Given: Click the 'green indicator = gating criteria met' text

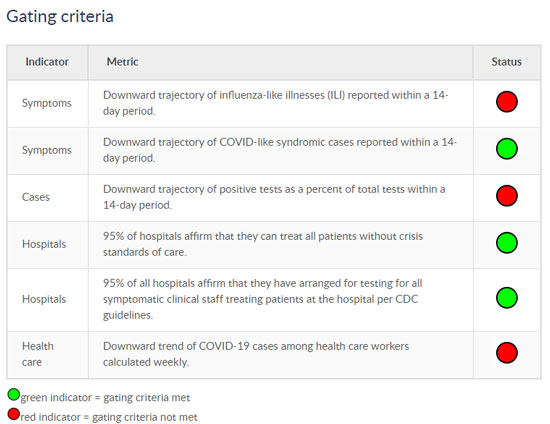Looking at the screenshot, I should 105,398.
